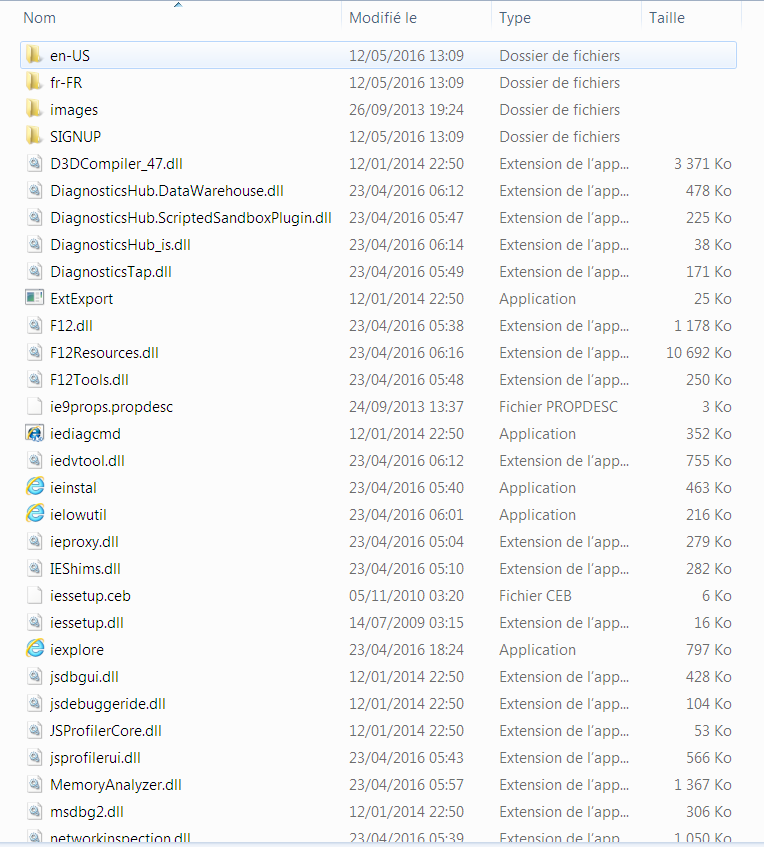Select the ieproxy.dll file icon
This screenshot has width=764, height=847.
(35, 541)
